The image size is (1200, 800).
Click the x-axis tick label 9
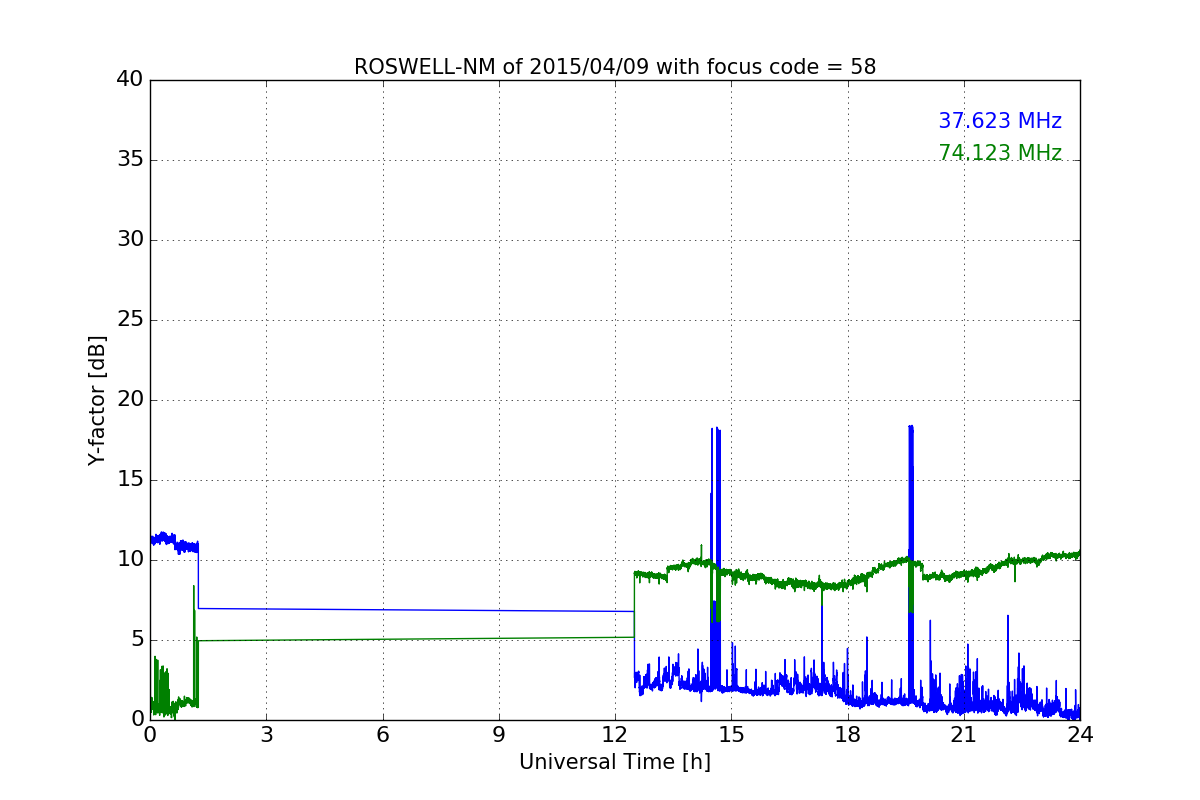click(499, 735)
